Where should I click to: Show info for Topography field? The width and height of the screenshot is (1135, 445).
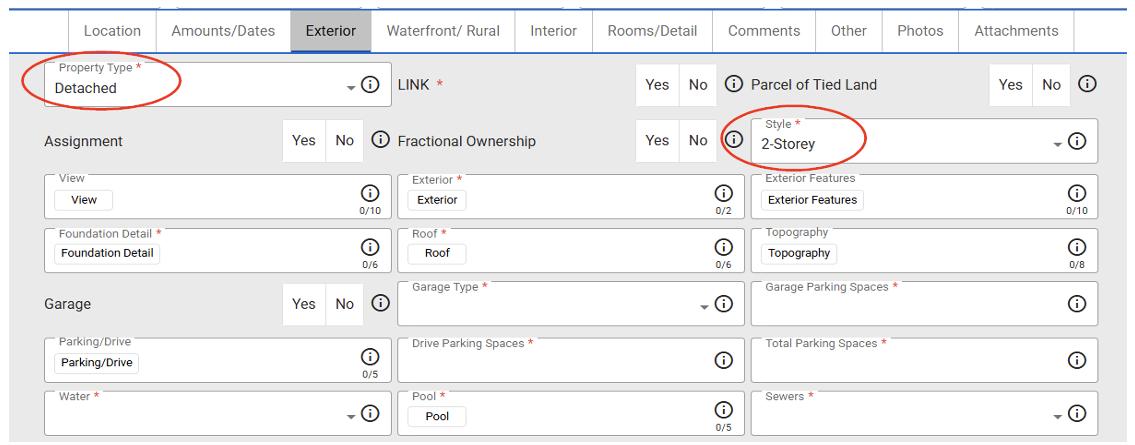click(1077, 247)
